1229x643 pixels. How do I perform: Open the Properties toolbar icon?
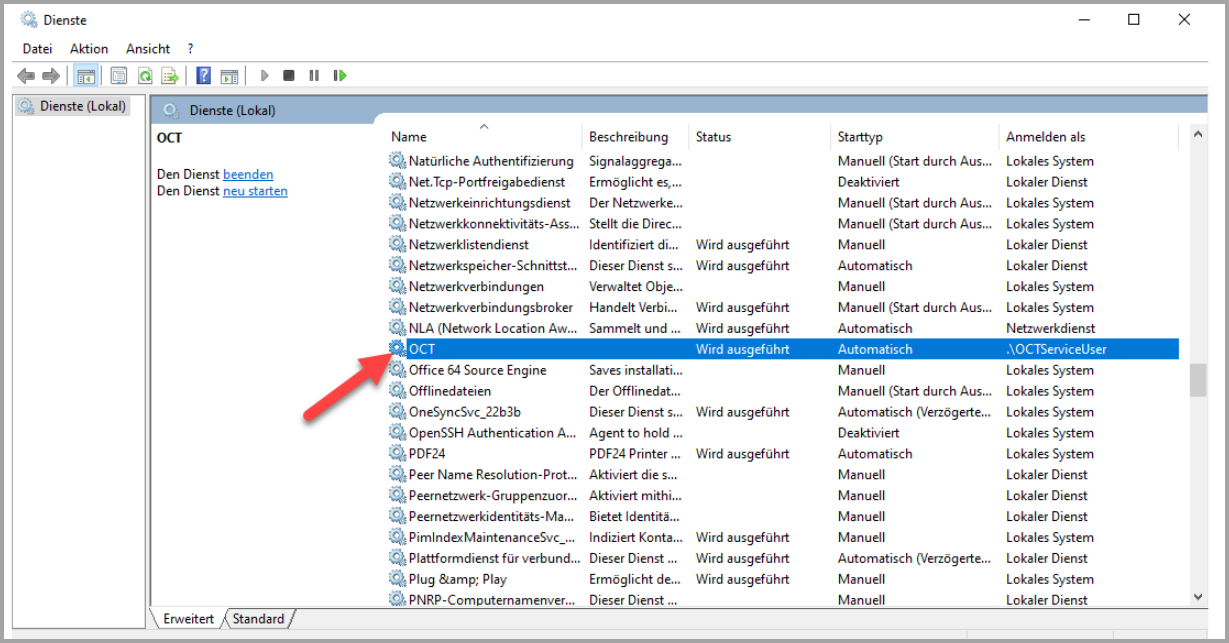tap(119, 76)
